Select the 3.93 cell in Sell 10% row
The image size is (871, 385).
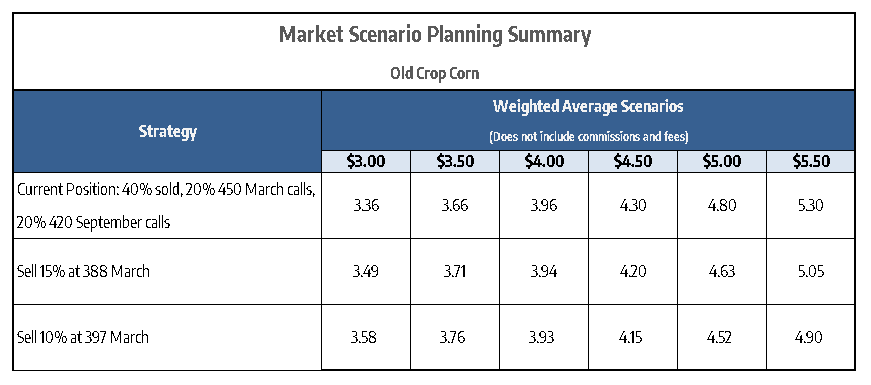544,337
